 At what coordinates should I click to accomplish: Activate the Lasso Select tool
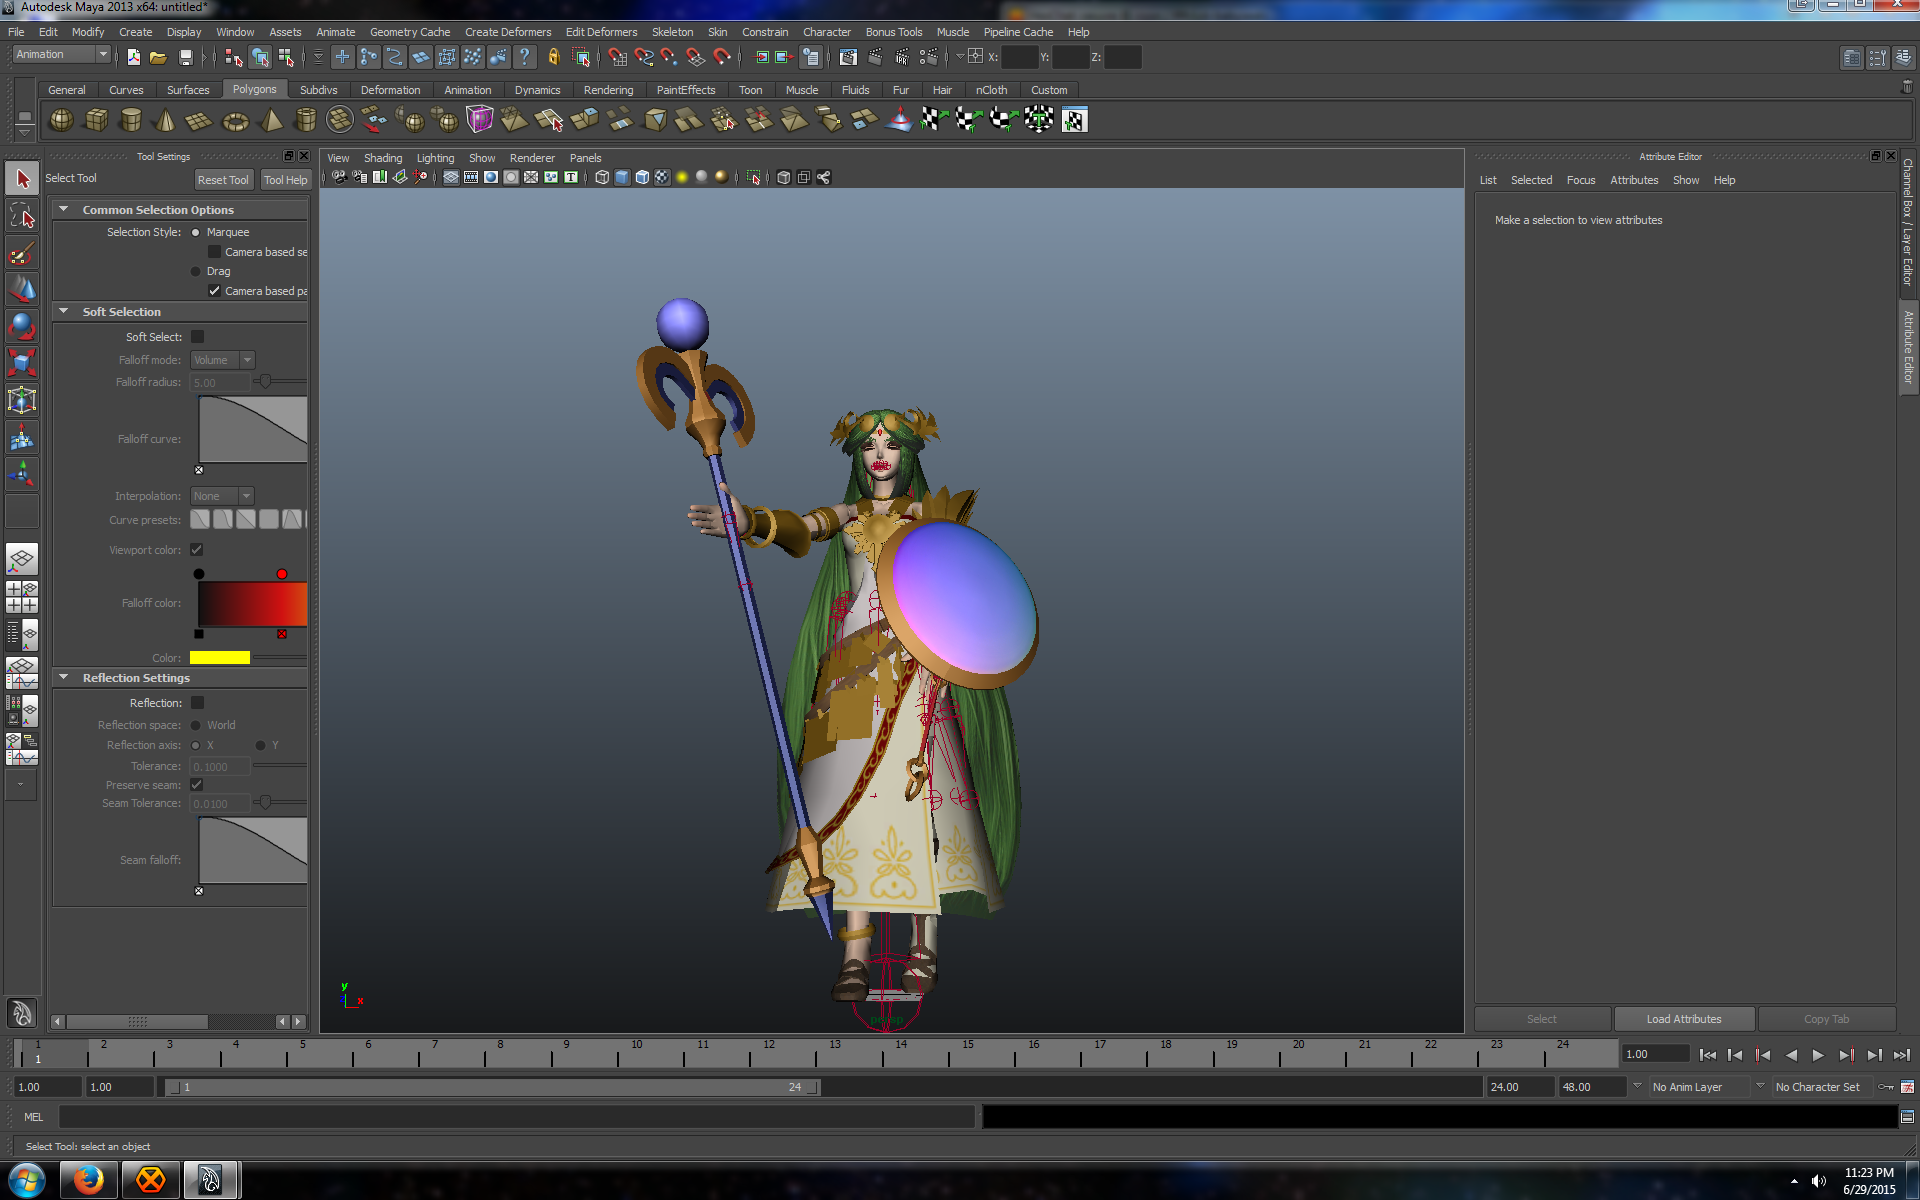(22, 216)
